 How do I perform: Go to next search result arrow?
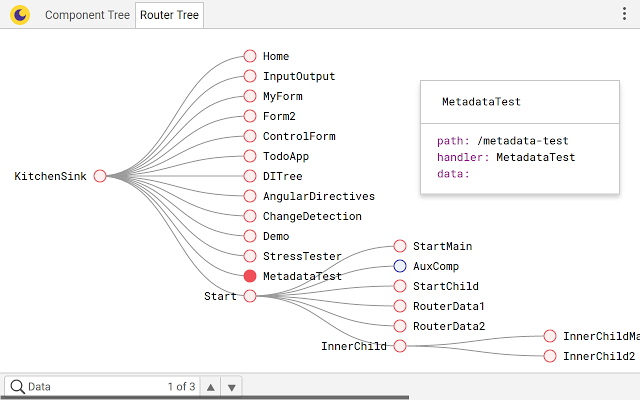232,386
